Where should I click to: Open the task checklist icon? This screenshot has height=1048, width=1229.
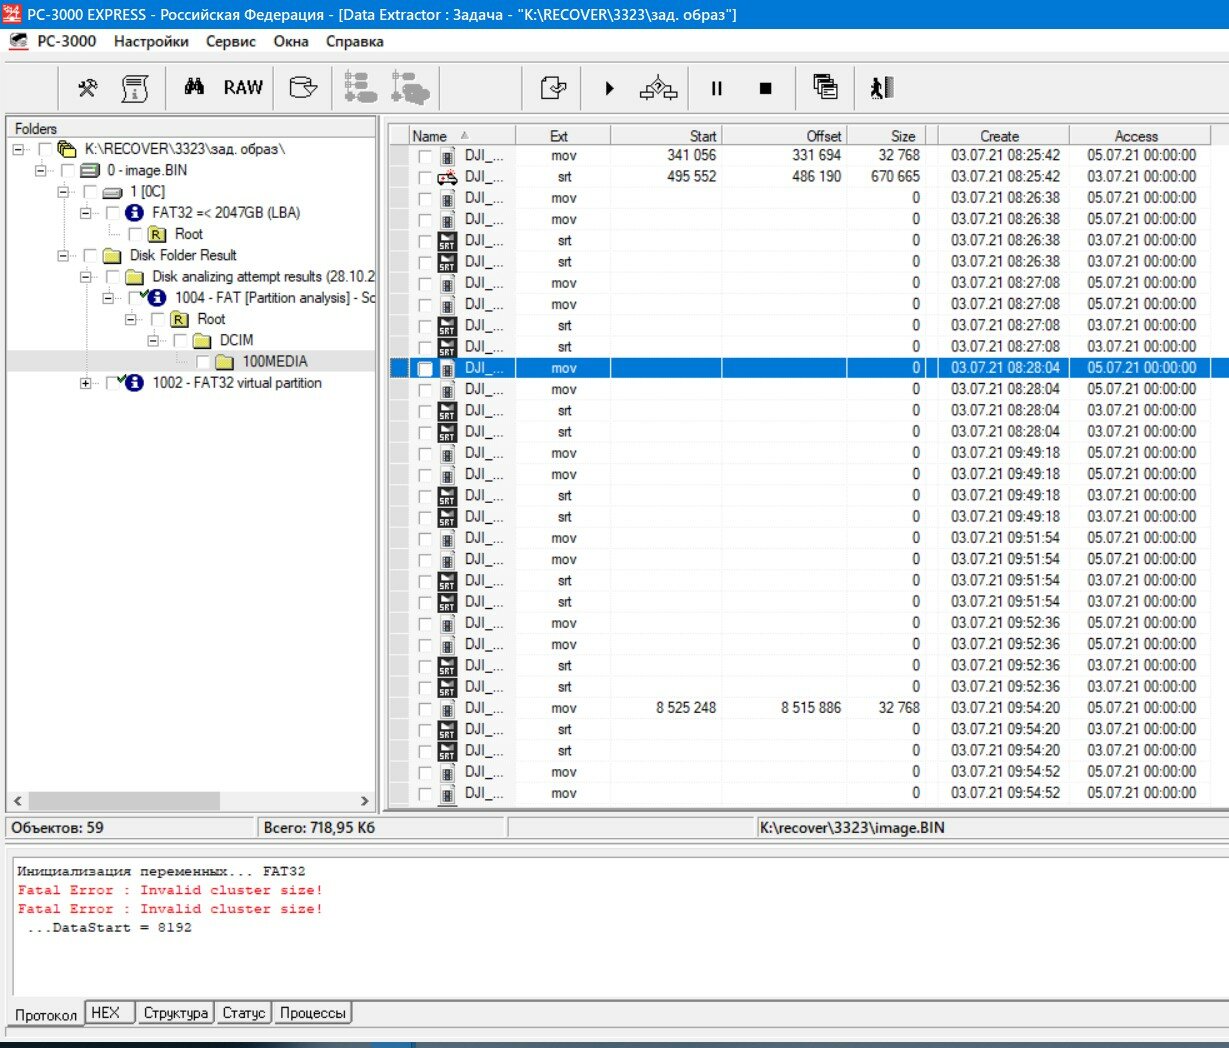pyautogui.click(x=554, y=88)
